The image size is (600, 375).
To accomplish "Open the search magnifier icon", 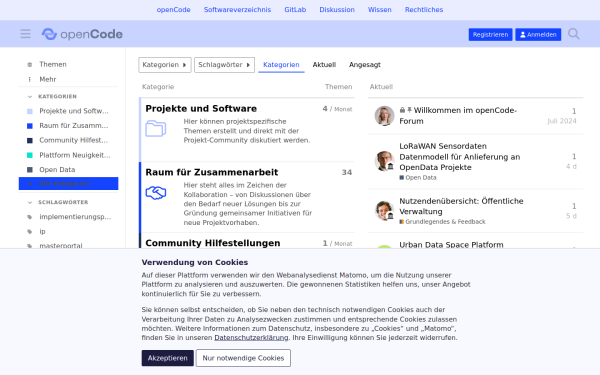I will point(574,34).
